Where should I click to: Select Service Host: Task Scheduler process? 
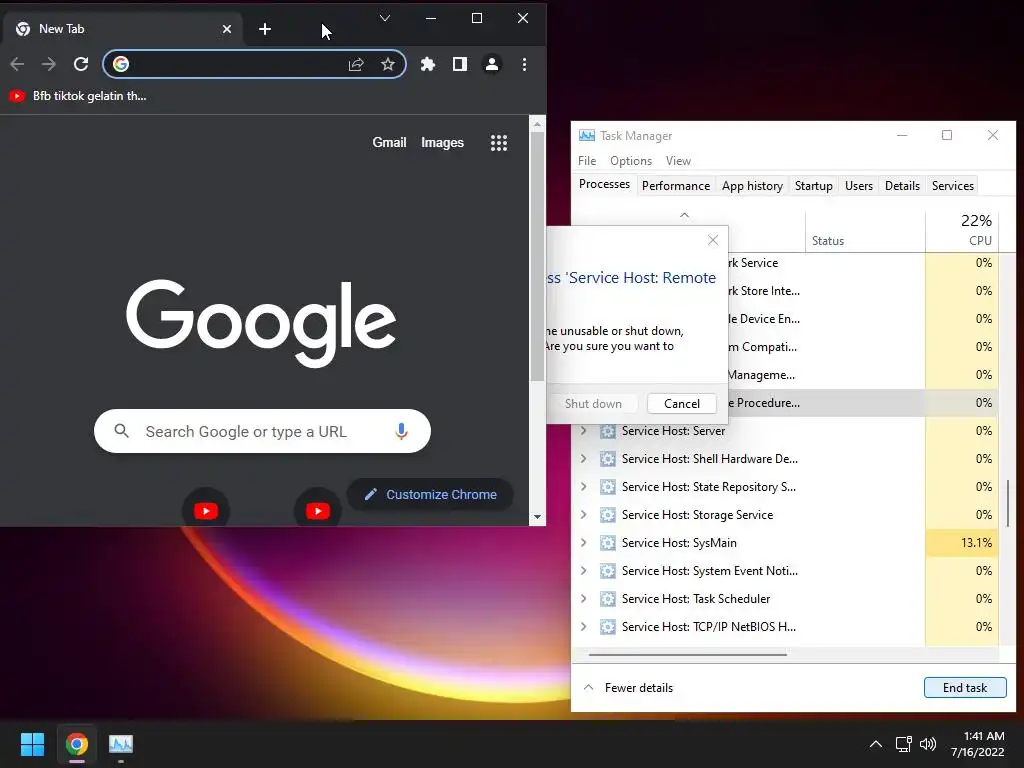pyautogui.click(x=785, y=599)
